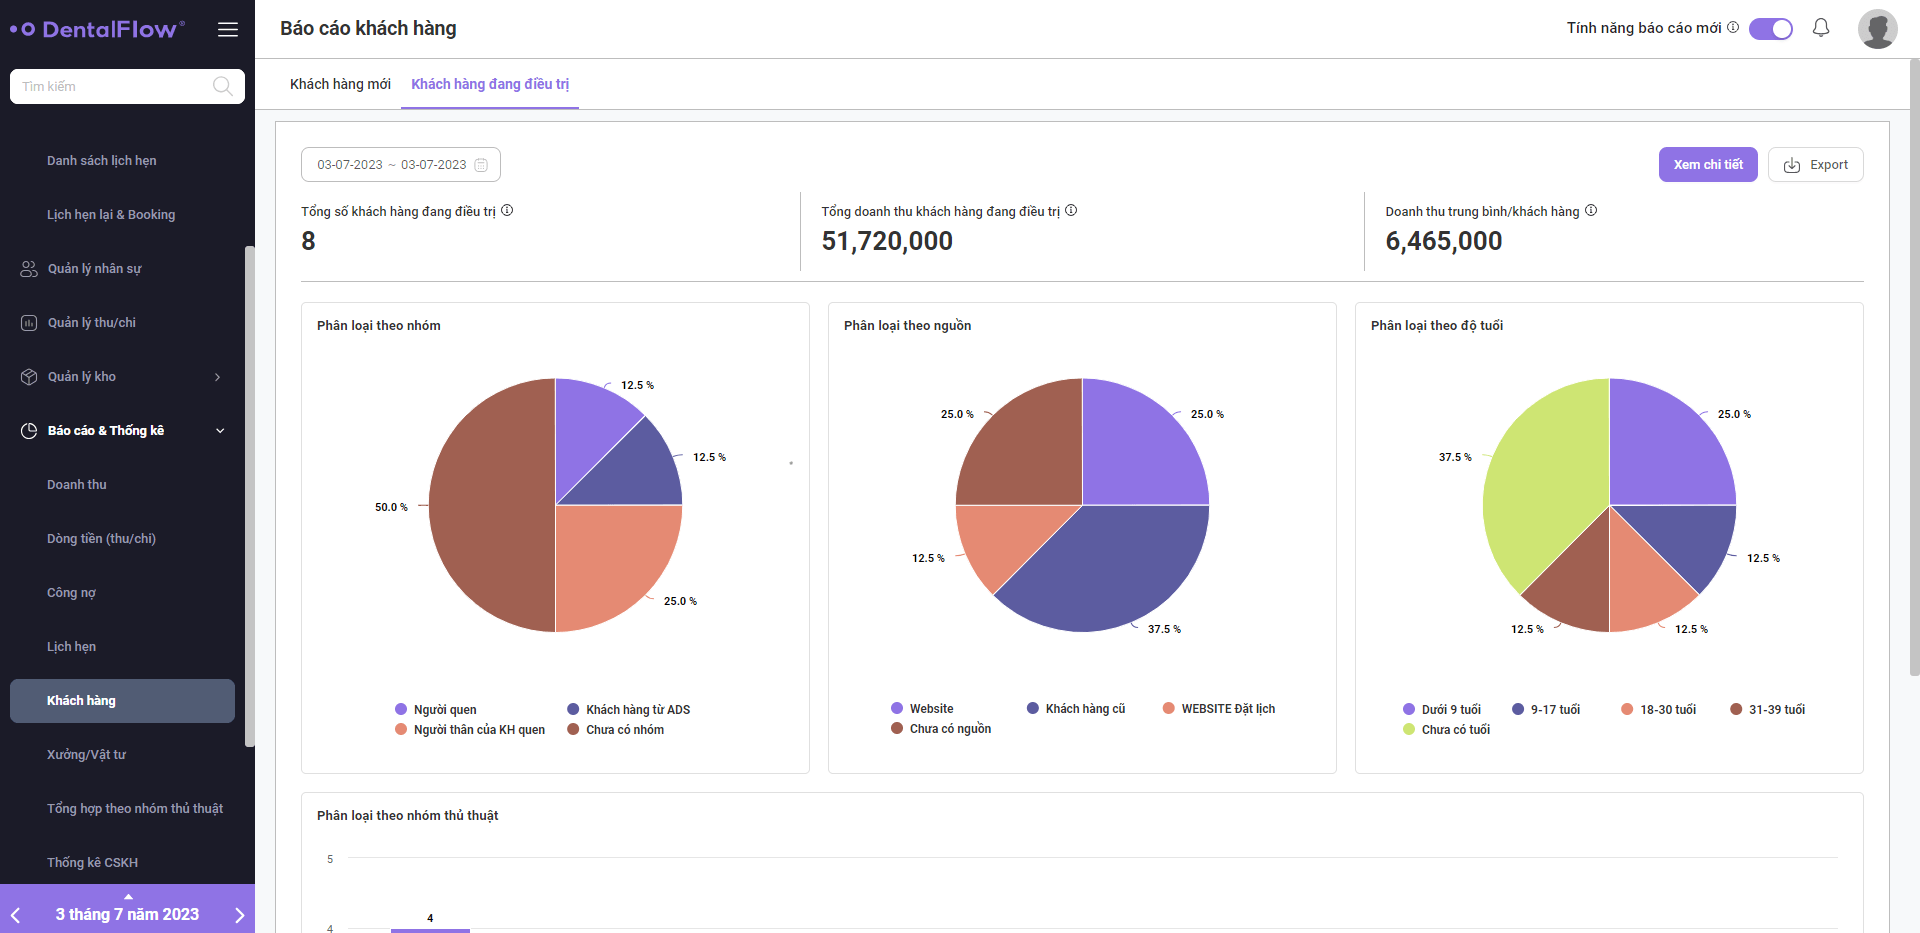Open the date range picker 03-07-2023
The height and width of the screenshot is (933, 1920).
tap(401, 165)
